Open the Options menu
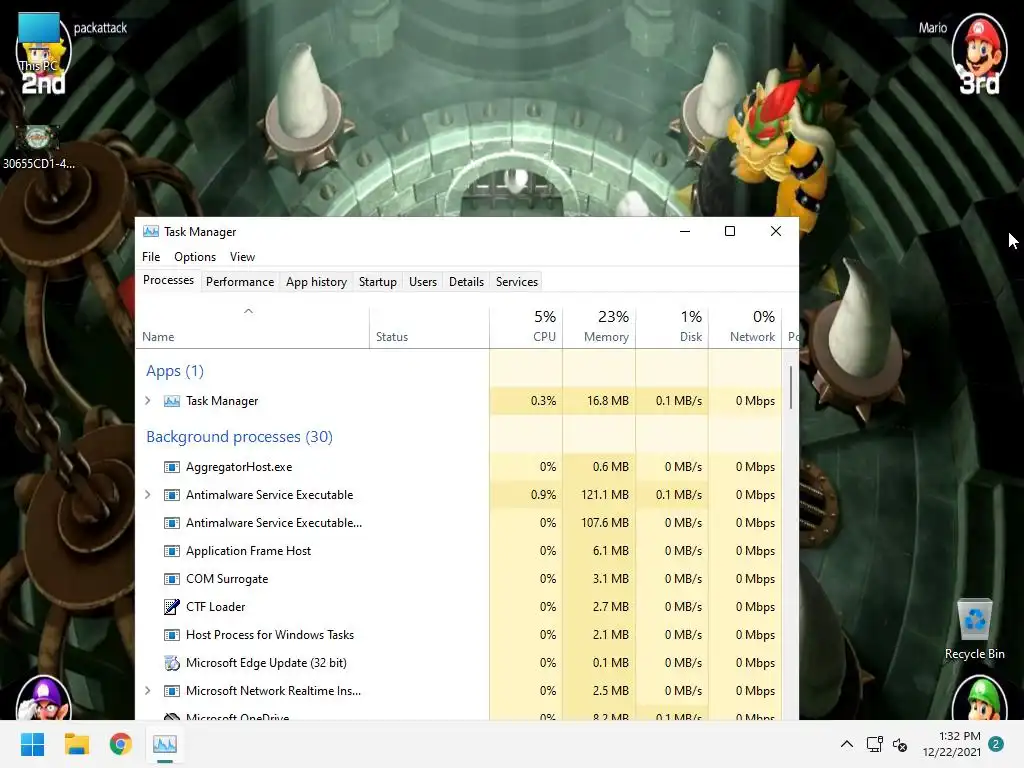This screenshot has width=1024, height=768. [195, 257]
